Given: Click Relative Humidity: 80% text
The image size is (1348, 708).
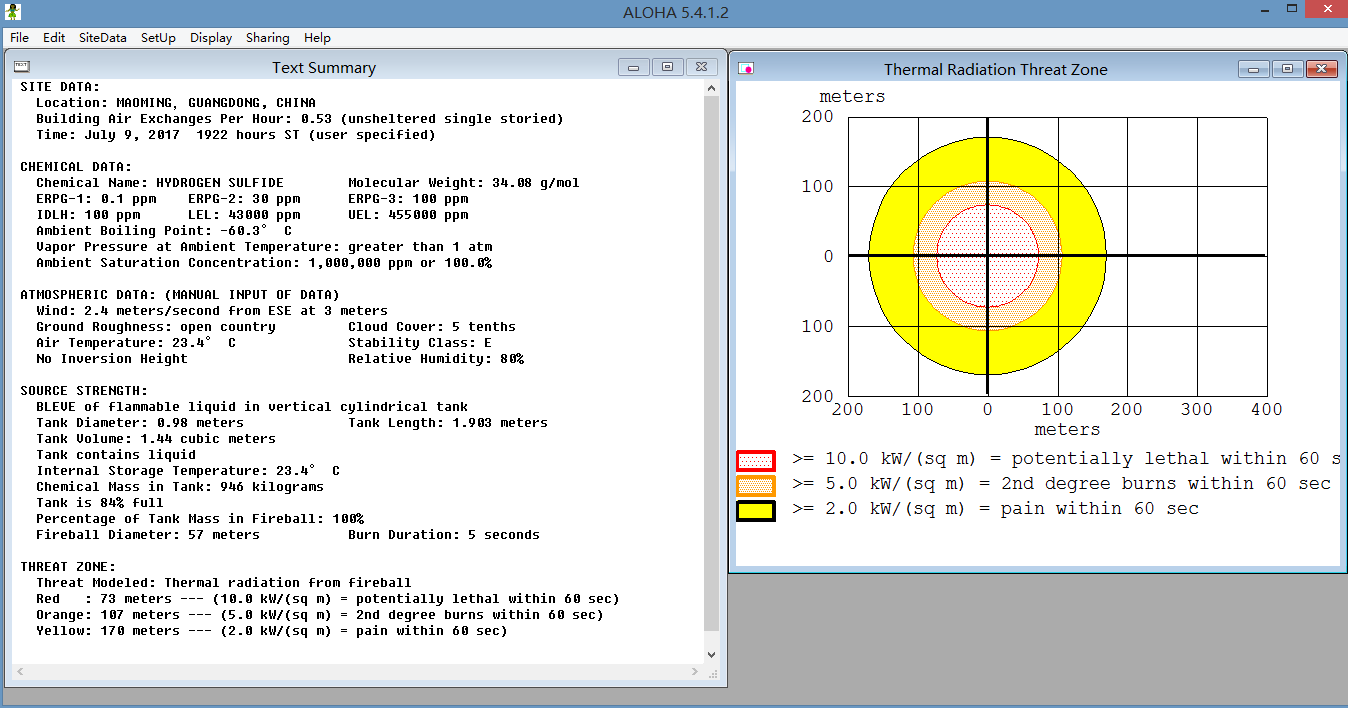Looking at the screenshot, I should tap(436, 359).
